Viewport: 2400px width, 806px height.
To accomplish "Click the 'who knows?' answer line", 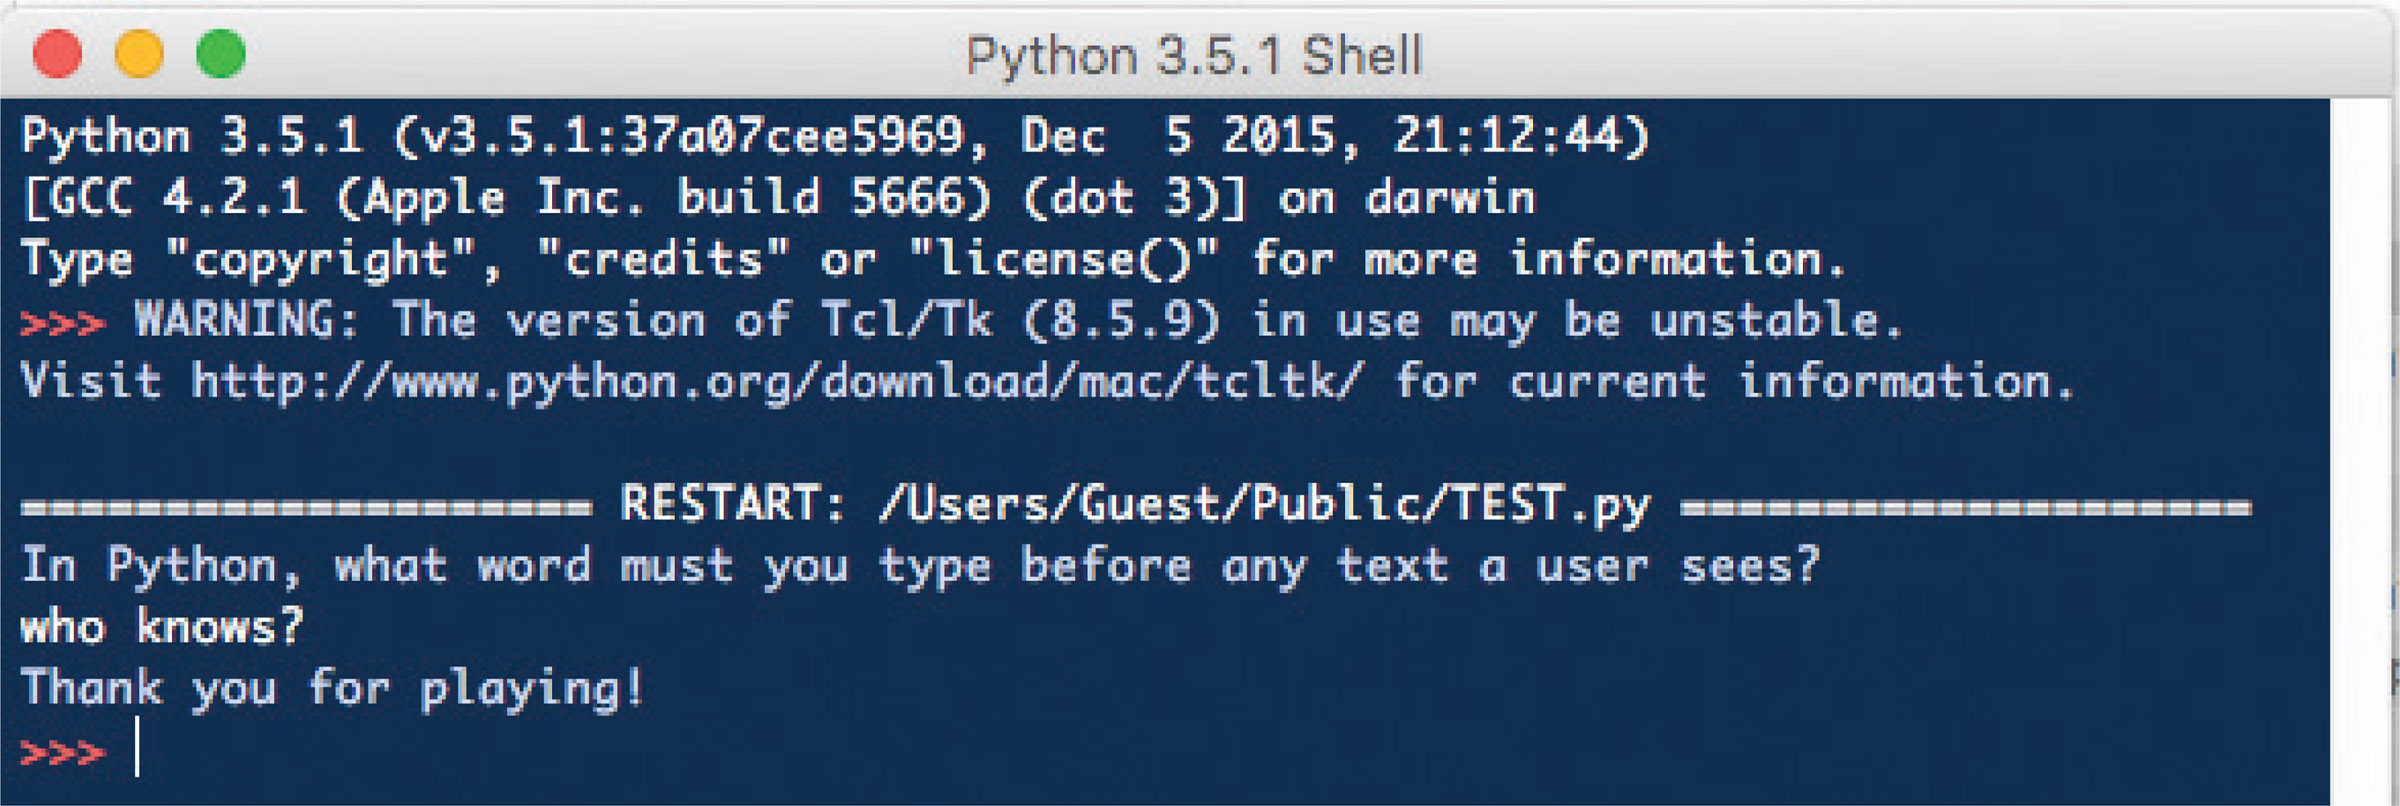I will click(x=162, y=627).
